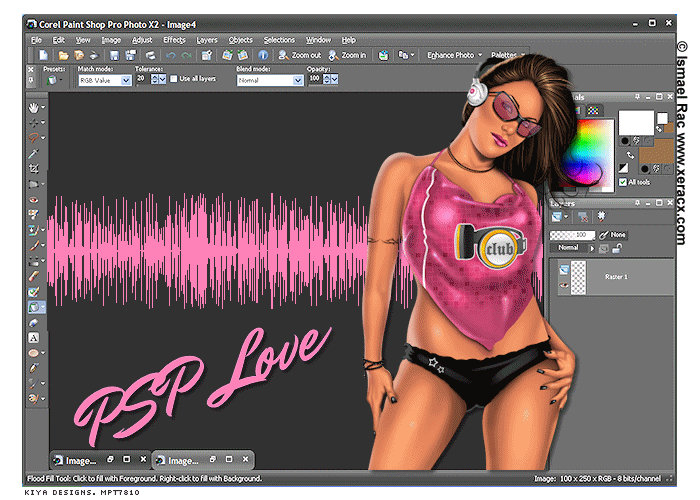Viewport: 700px width, 500px height.
Task: Toggle the layer link None button
Action: click(x=613, y=235)
